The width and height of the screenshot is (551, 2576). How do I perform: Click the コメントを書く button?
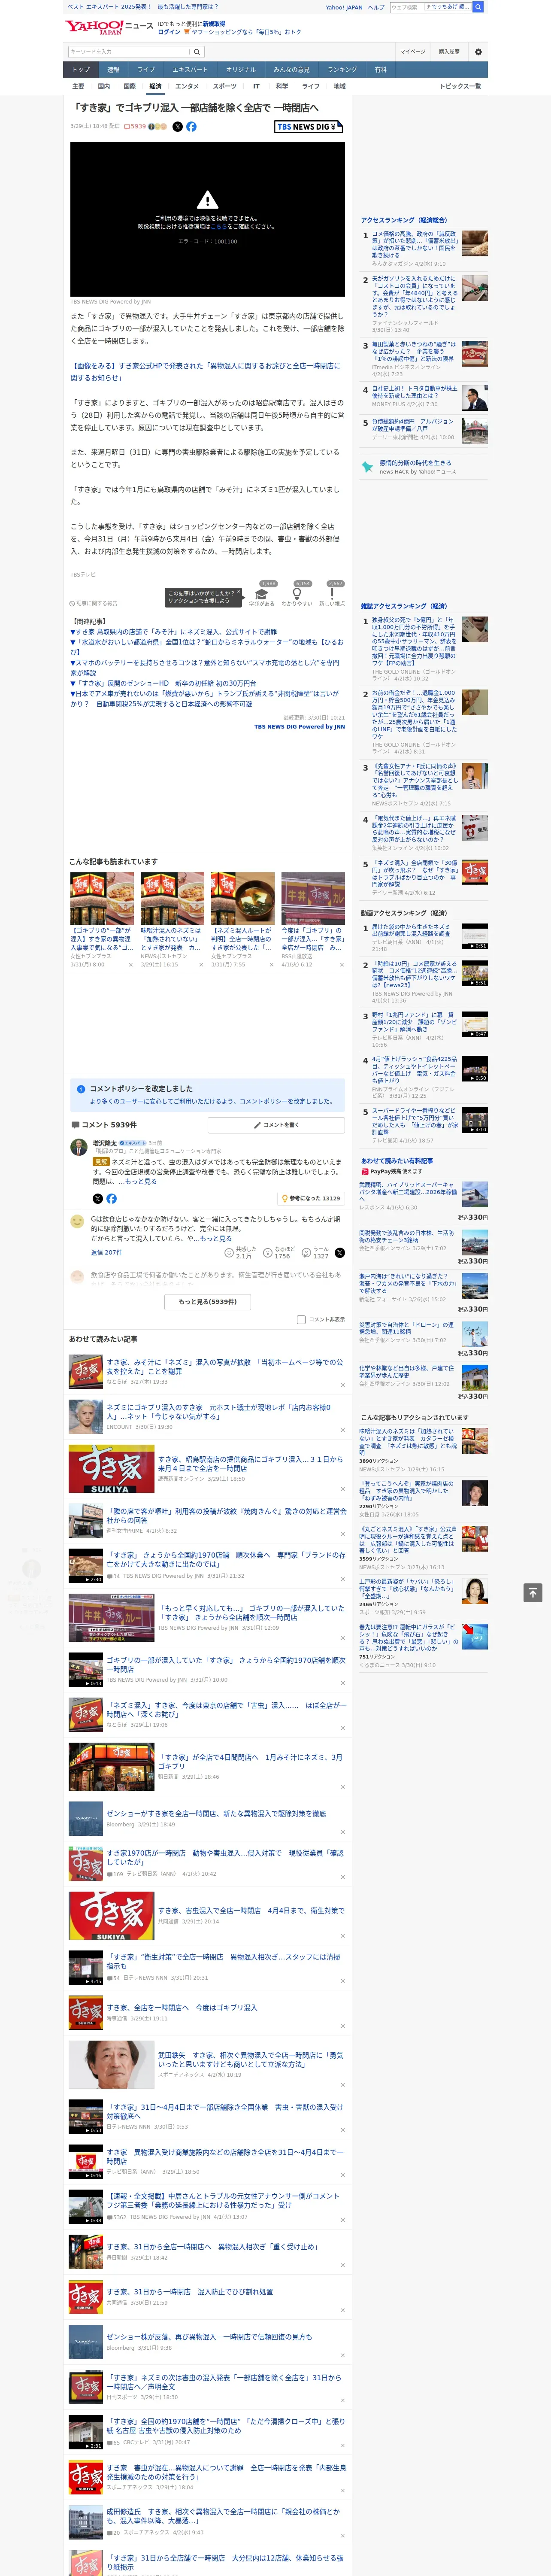pyautogui.click(x=277, y=1125)
